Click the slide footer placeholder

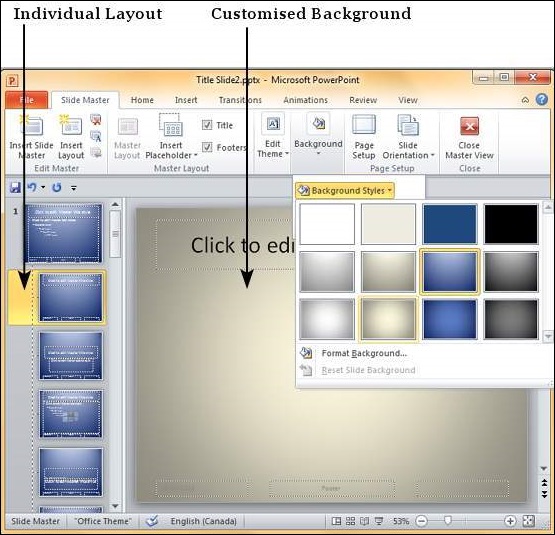click(331, 489)
